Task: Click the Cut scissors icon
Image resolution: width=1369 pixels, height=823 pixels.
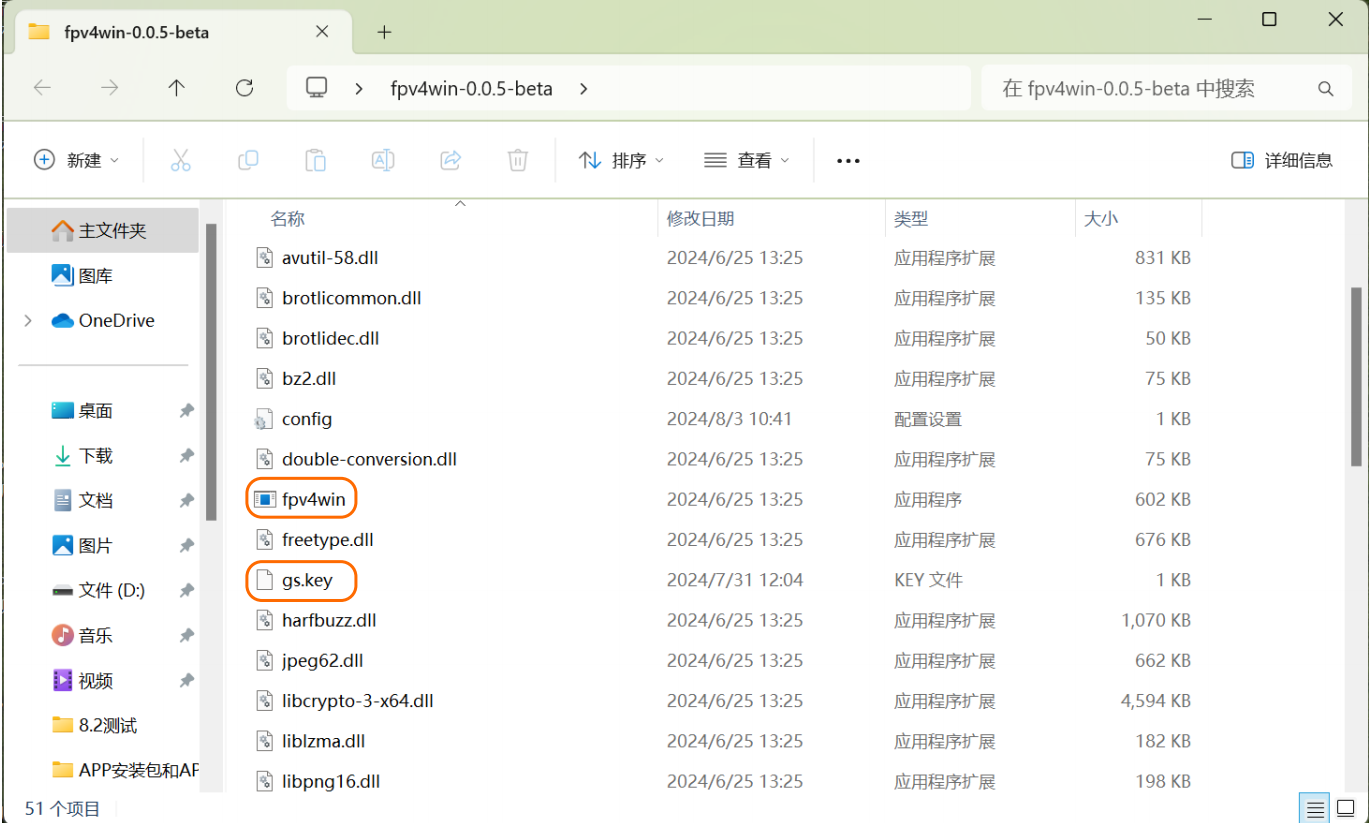Action: click(x=180, y=160)
